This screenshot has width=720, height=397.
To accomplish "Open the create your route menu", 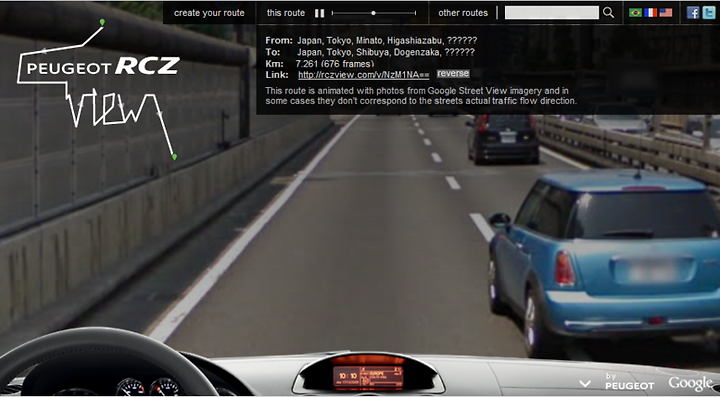I will (209, 13).
